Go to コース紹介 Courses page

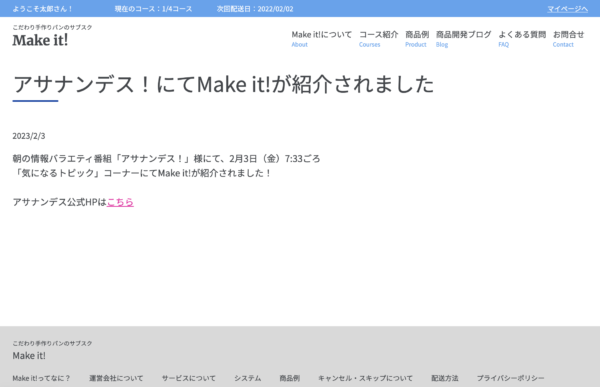click(378, 39)
